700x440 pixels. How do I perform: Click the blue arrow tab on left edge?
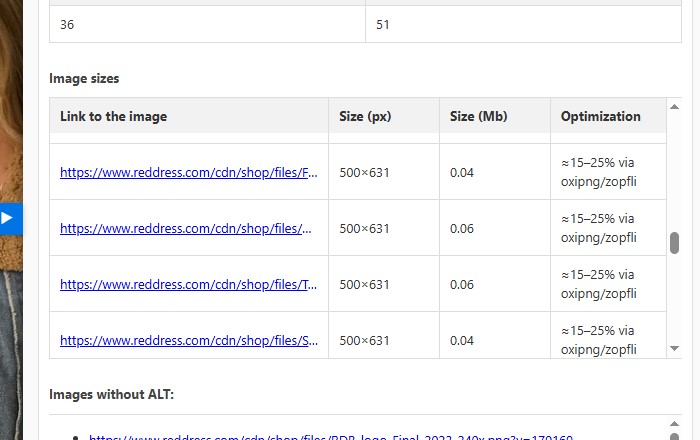[7, 218]
